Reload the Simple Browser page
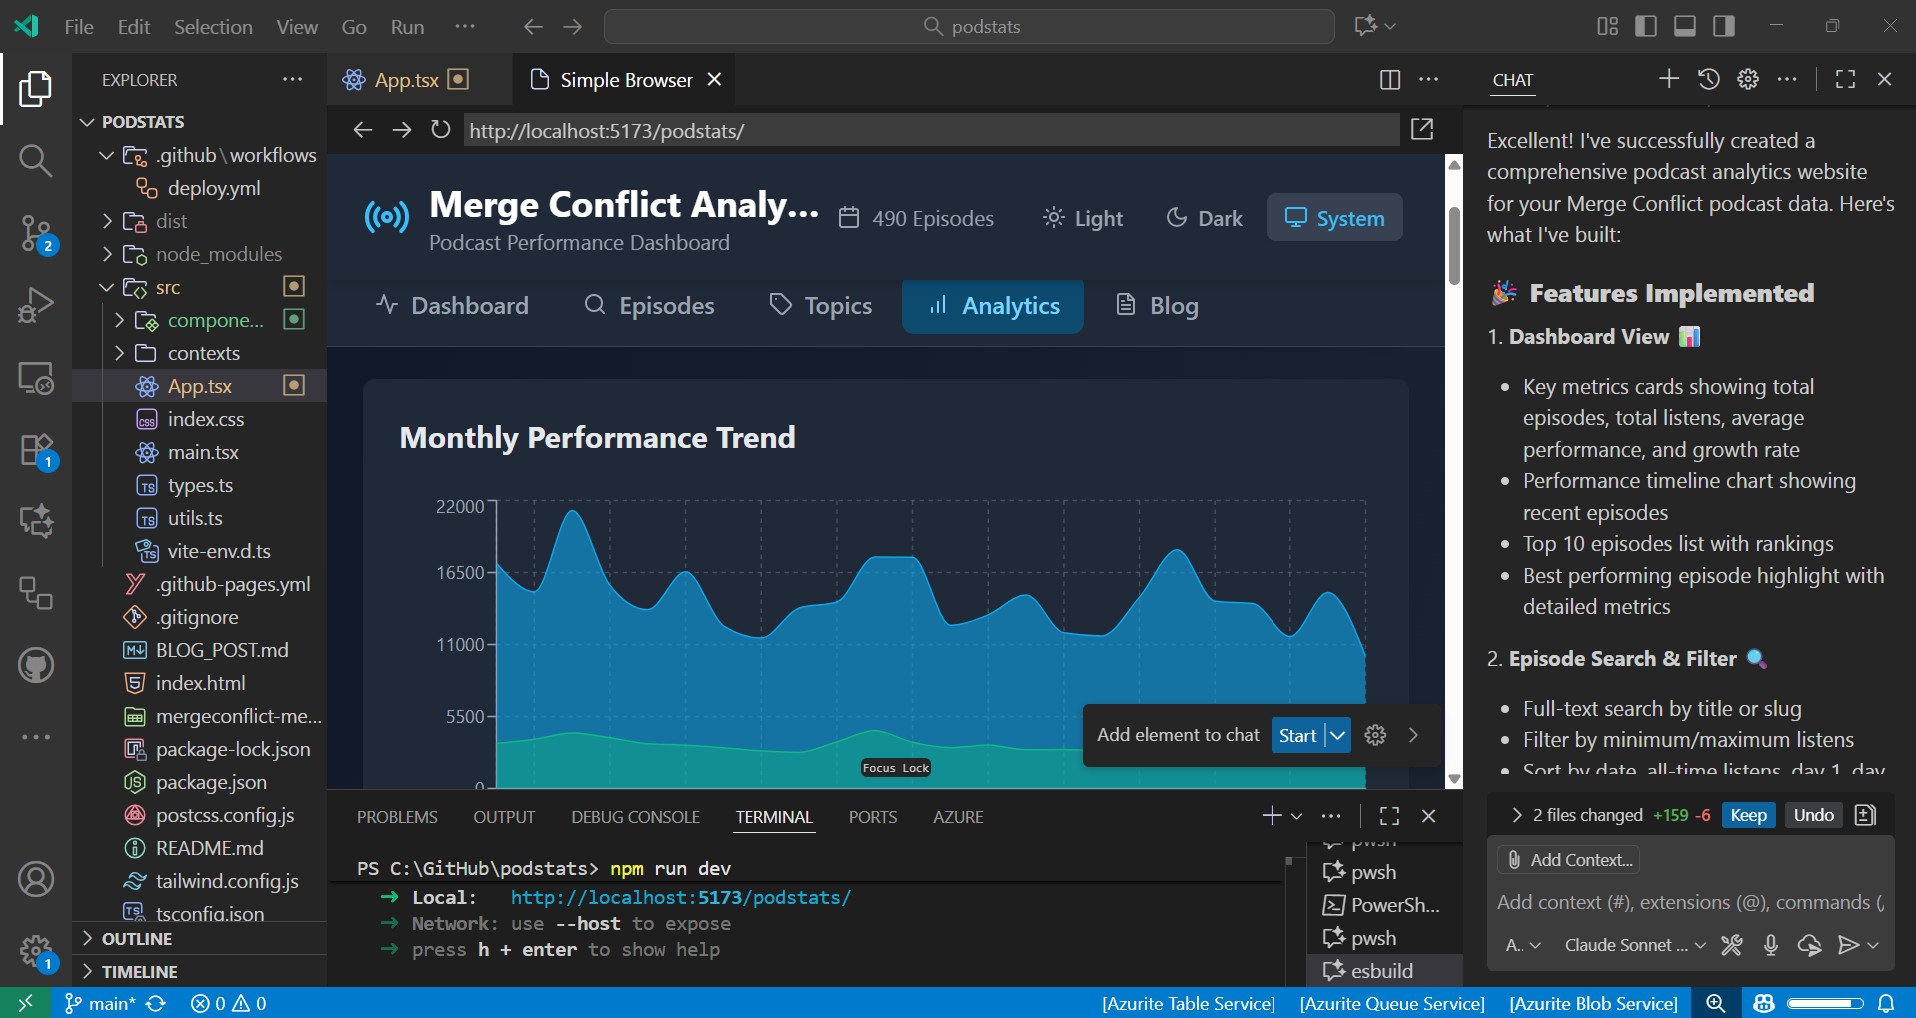This screenshot has width=1916, height=1018. point(440,129)
